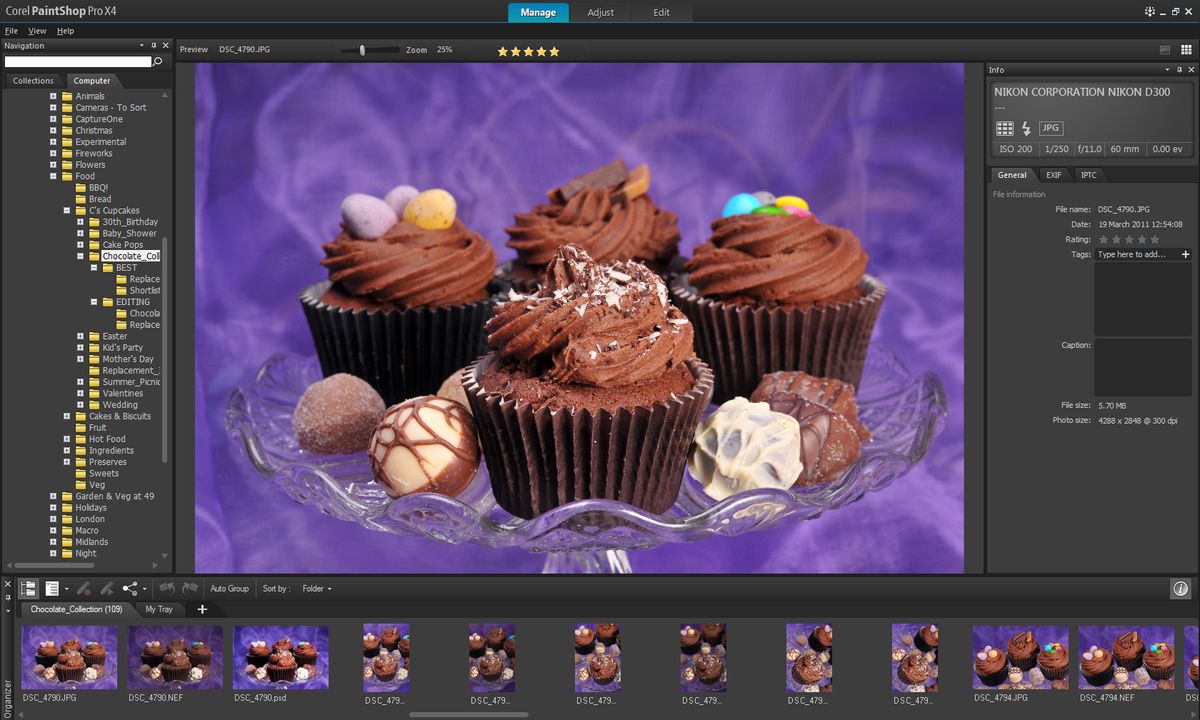Set a five-star rating on the preview image

coord(552,51)
